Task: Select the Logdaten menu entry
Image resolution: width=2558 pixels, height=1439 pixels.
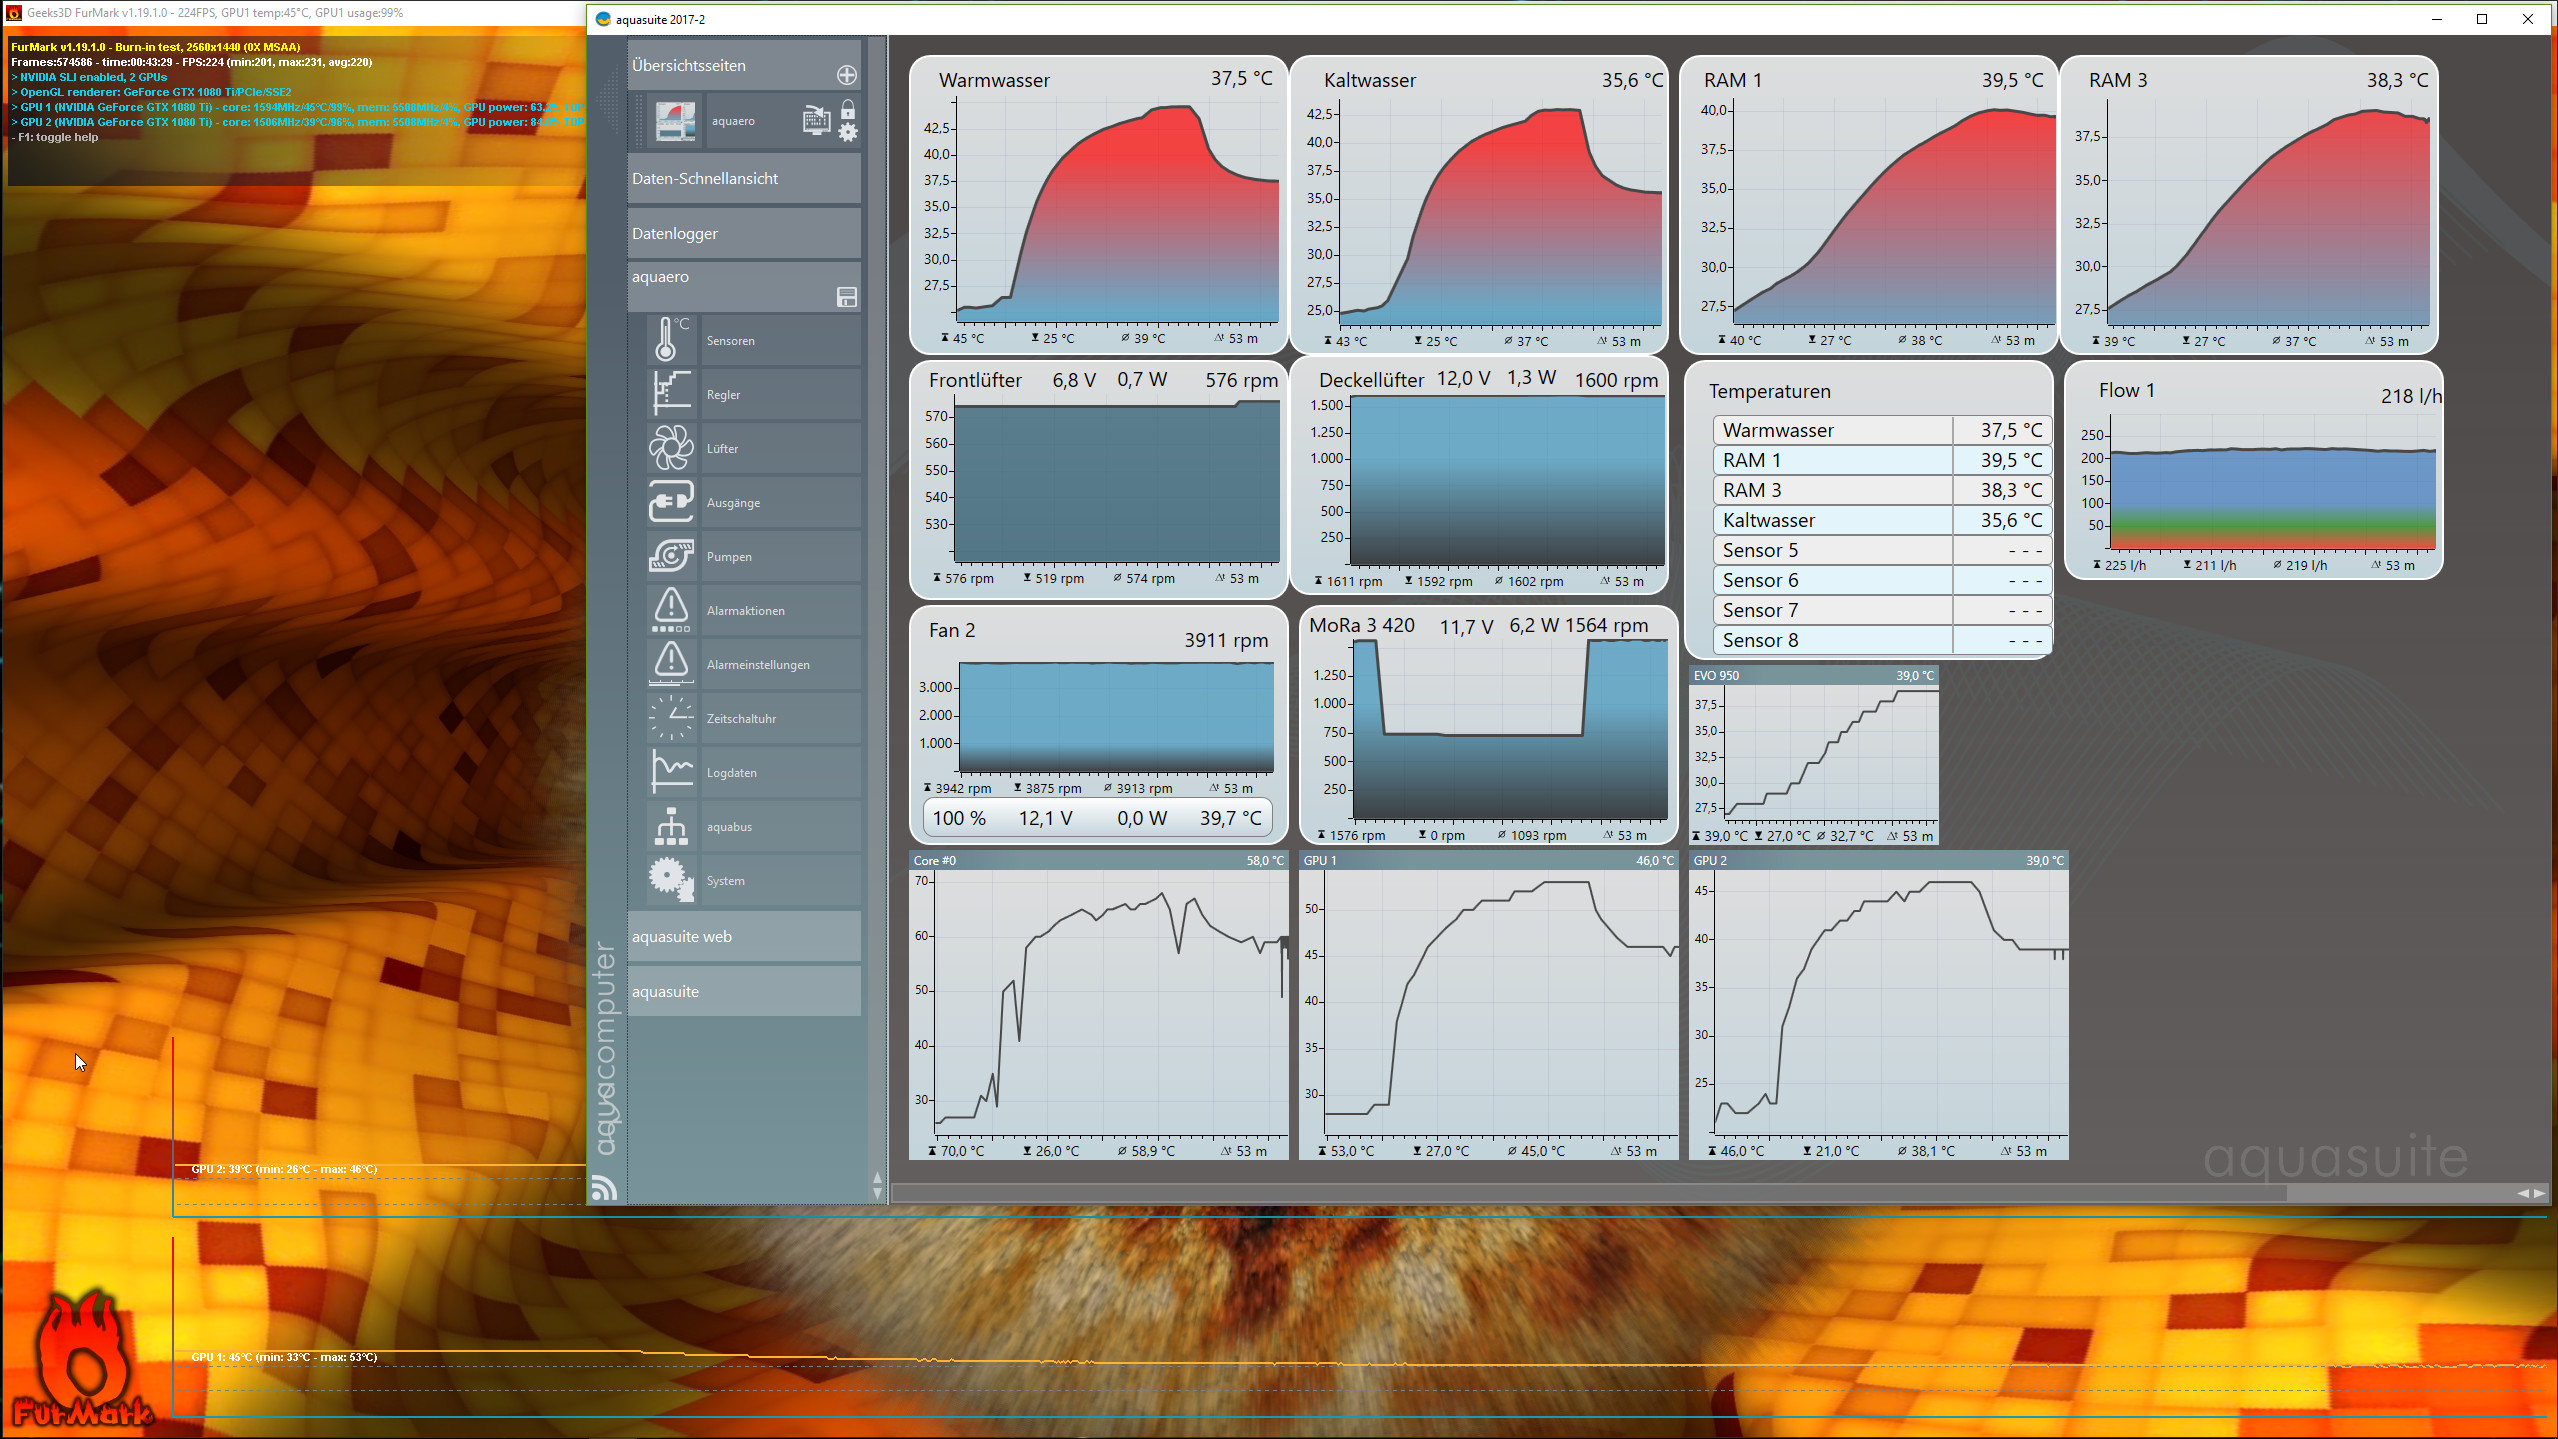Action: point(731,773)
